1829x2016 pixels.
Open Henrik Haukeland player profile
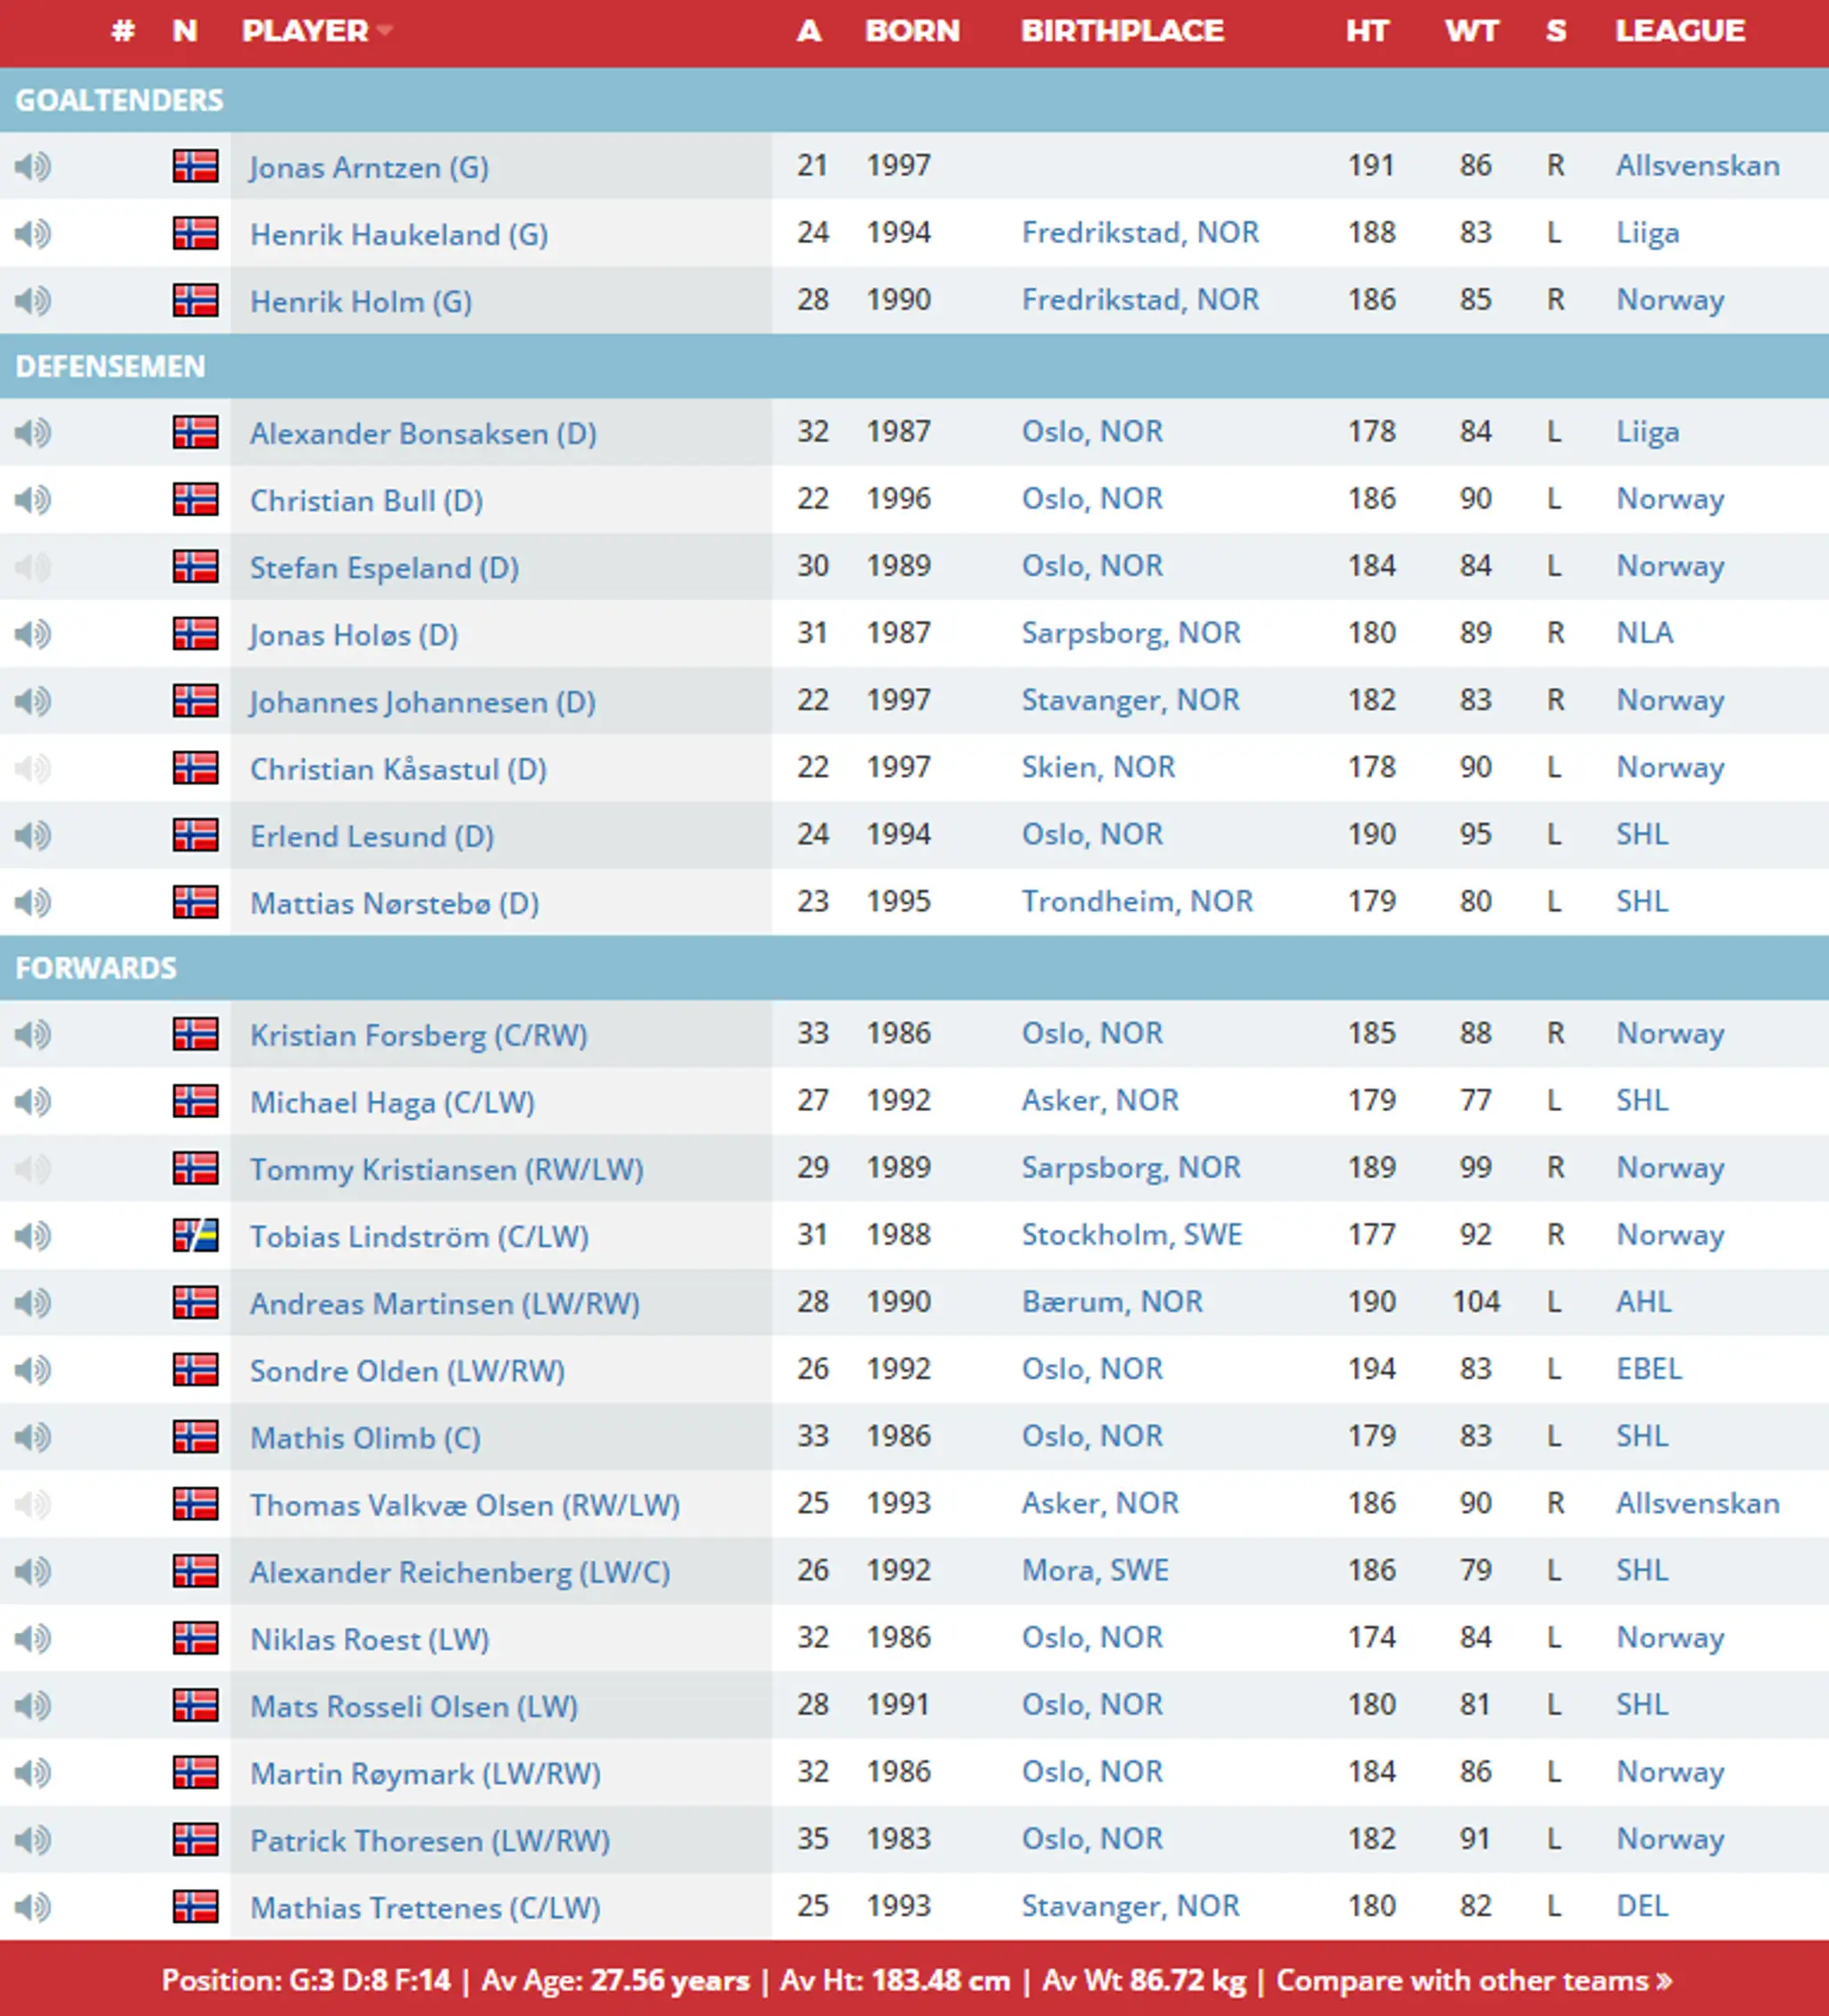[x=399, y=234]
